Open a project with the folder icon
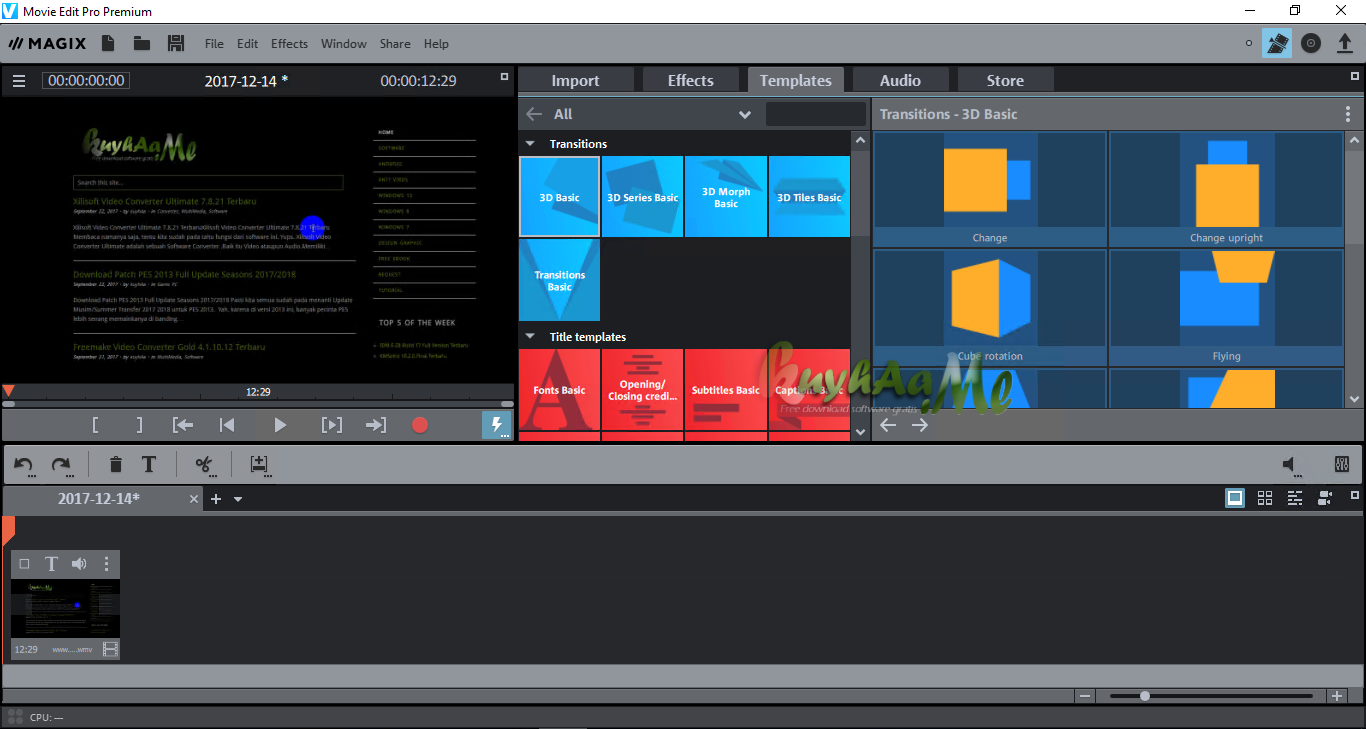Image resolution: width=1366 pixels, height=729 pixels. coord(142,43)
